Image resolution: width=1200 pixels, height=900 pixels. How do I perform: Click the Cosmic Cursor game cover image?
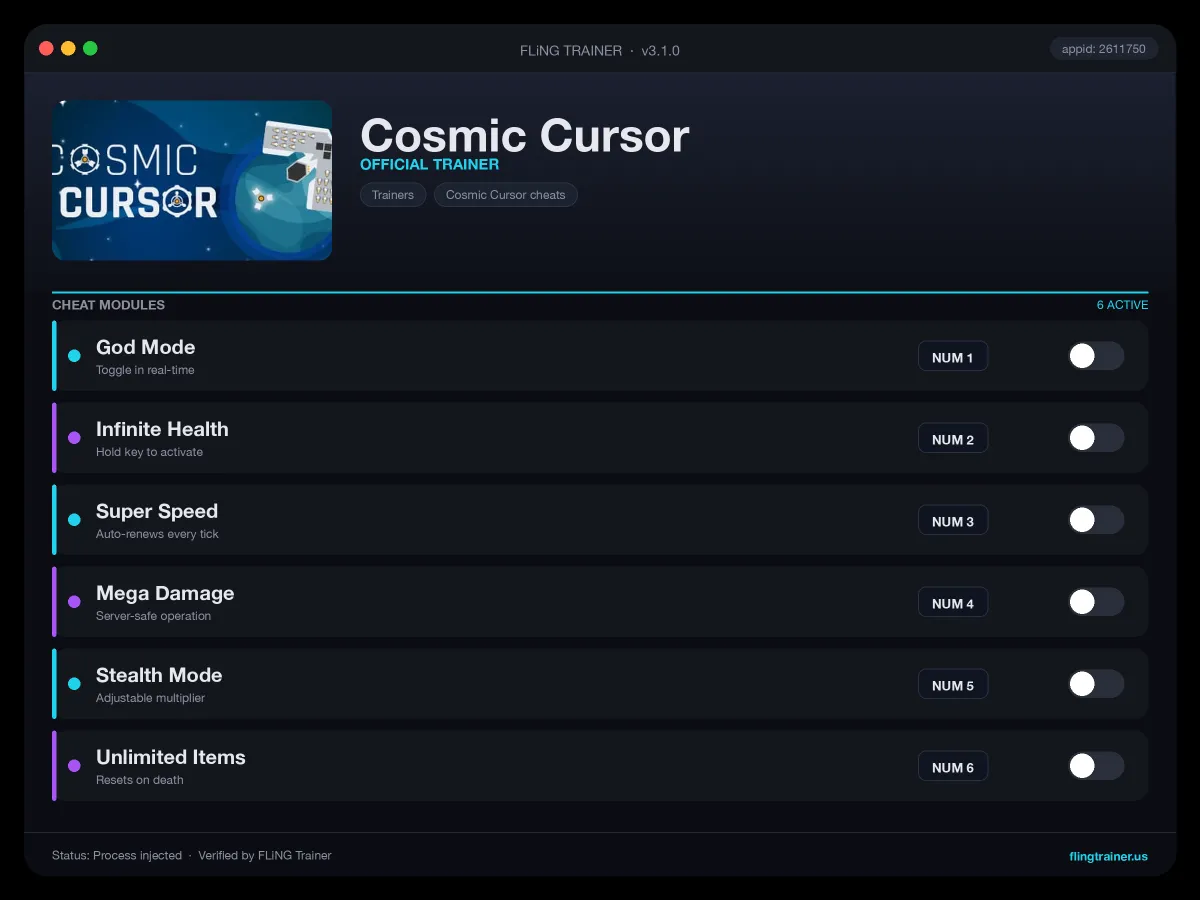tap(192, 180)
